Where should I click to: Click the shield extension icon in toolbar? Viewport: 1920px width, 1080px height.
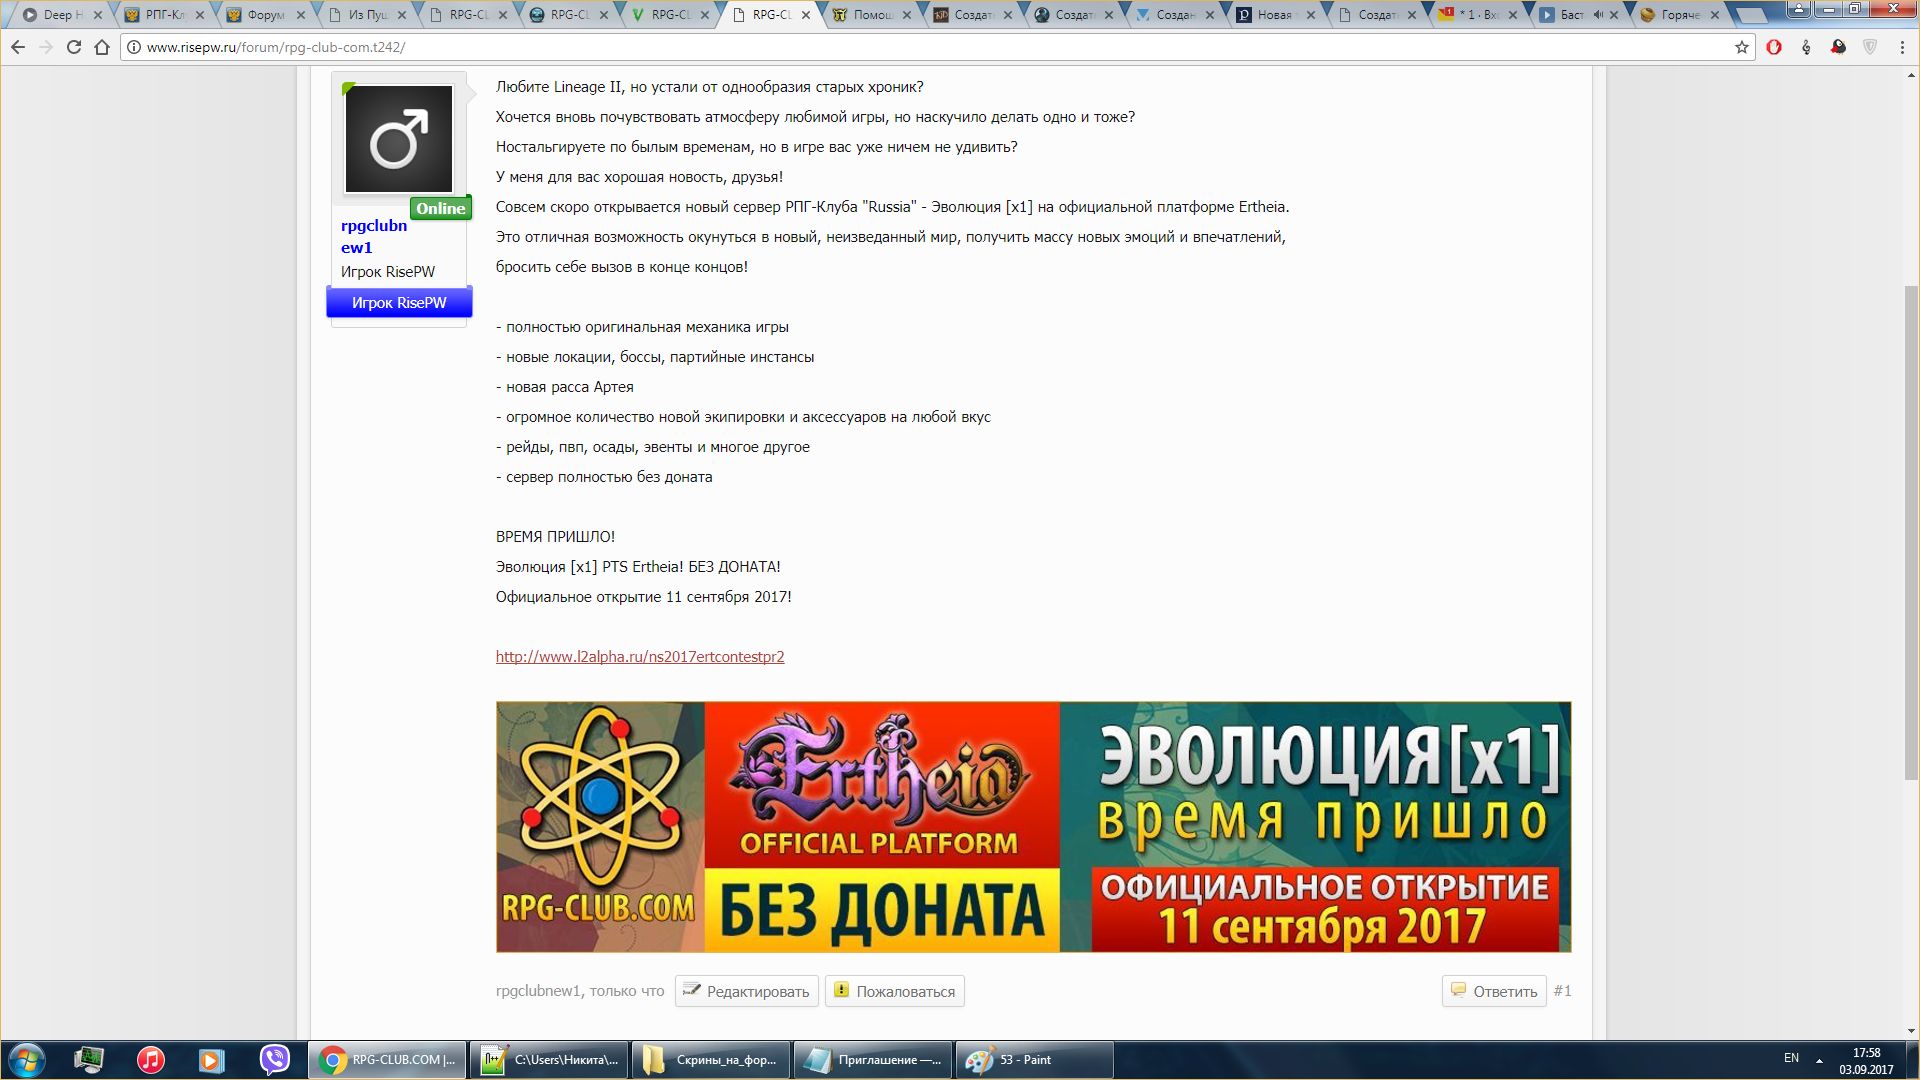pyautogui.click(x=1870, y=47)
